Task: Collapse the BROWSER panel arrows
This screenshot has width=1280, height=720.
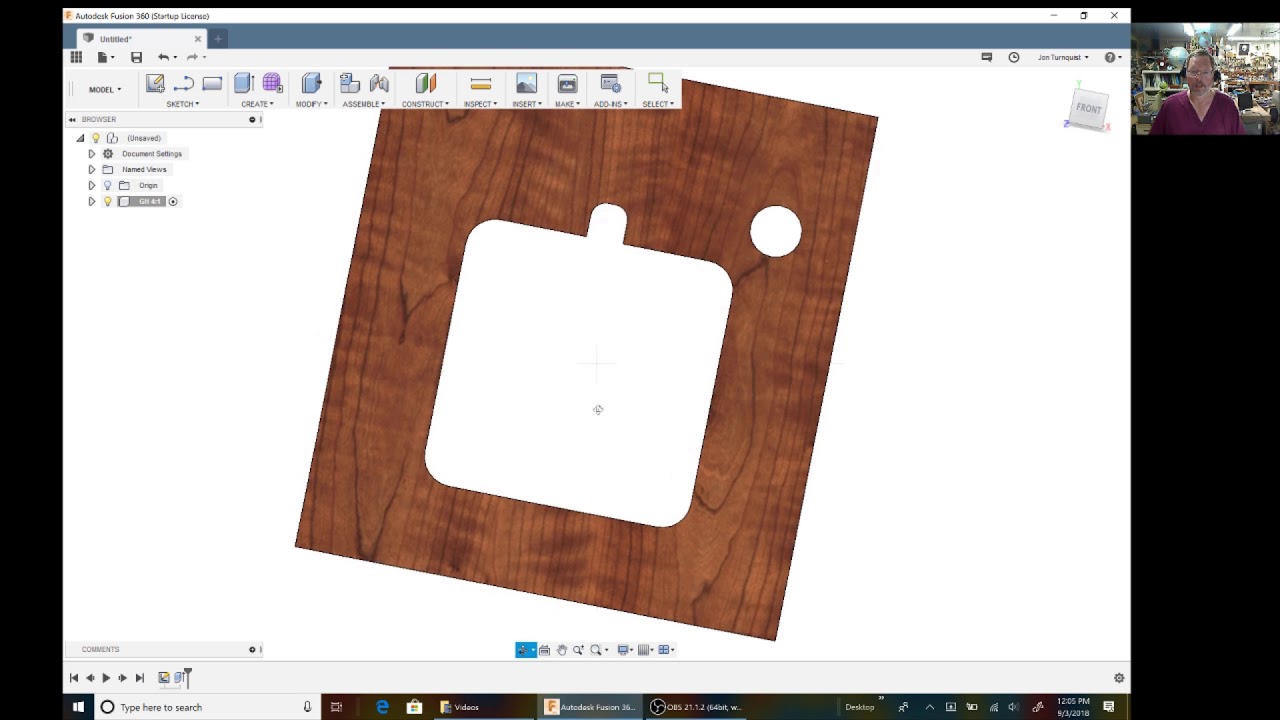Action: point(72,119)
